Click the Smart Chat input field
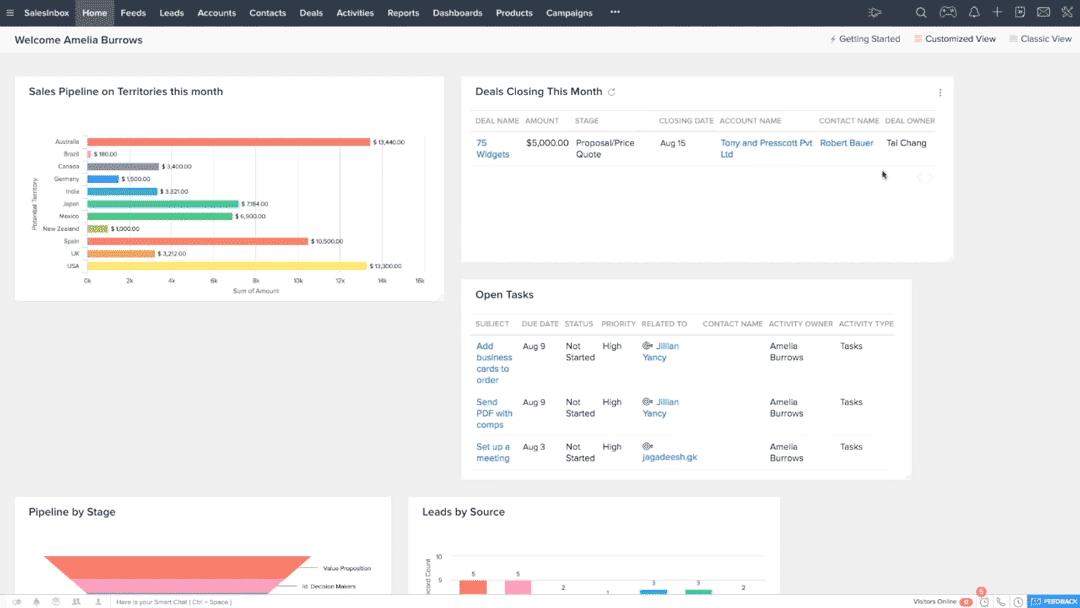This screenshot has height=608, width=1080. 174,602
